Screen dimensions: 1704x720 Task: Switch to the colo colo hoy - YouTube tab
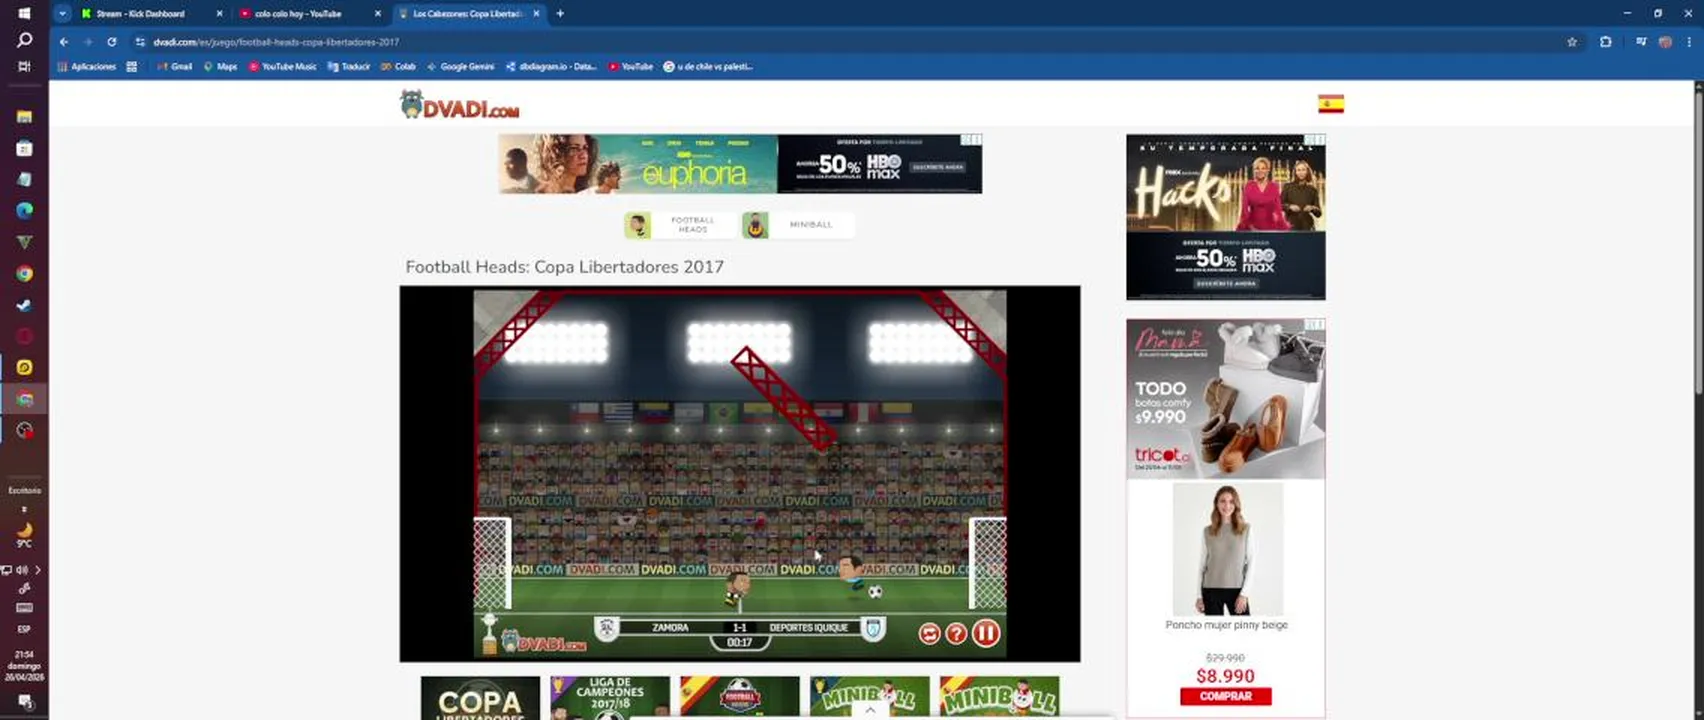298,14
